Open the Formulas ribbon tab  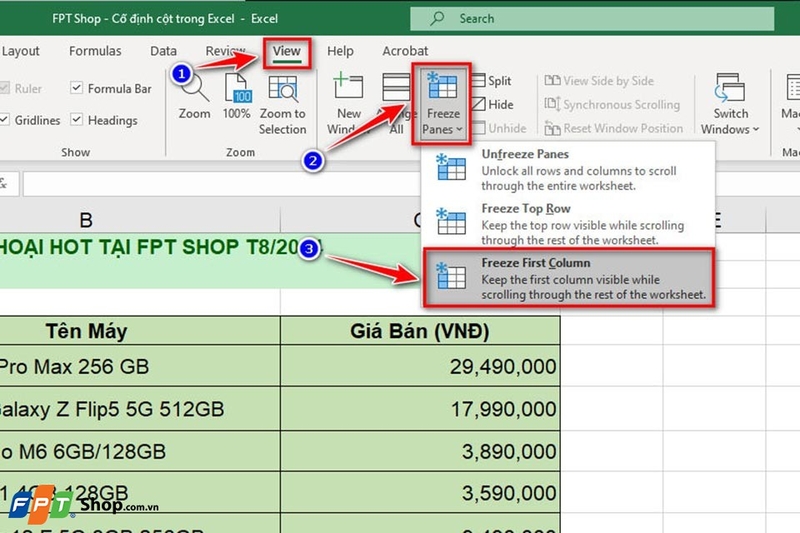click(95, 51)
